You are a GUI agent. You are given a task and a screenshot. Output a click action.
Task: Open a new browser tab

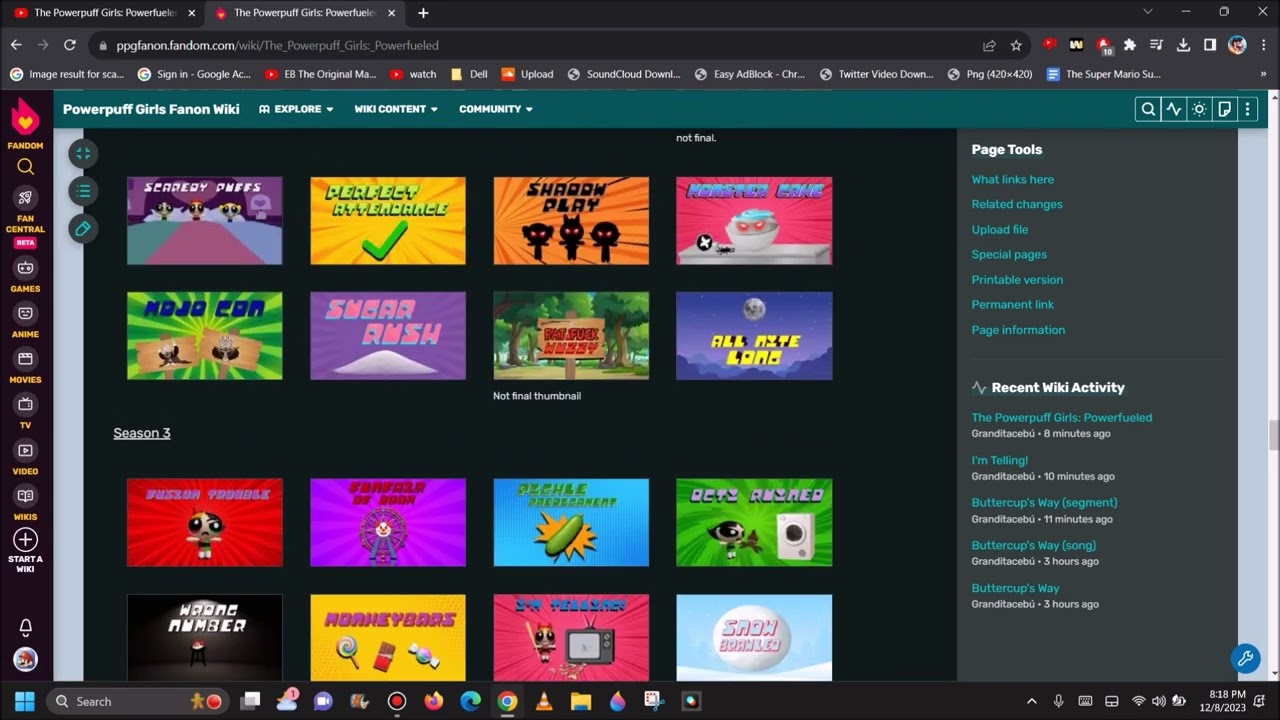click(423, 13)
